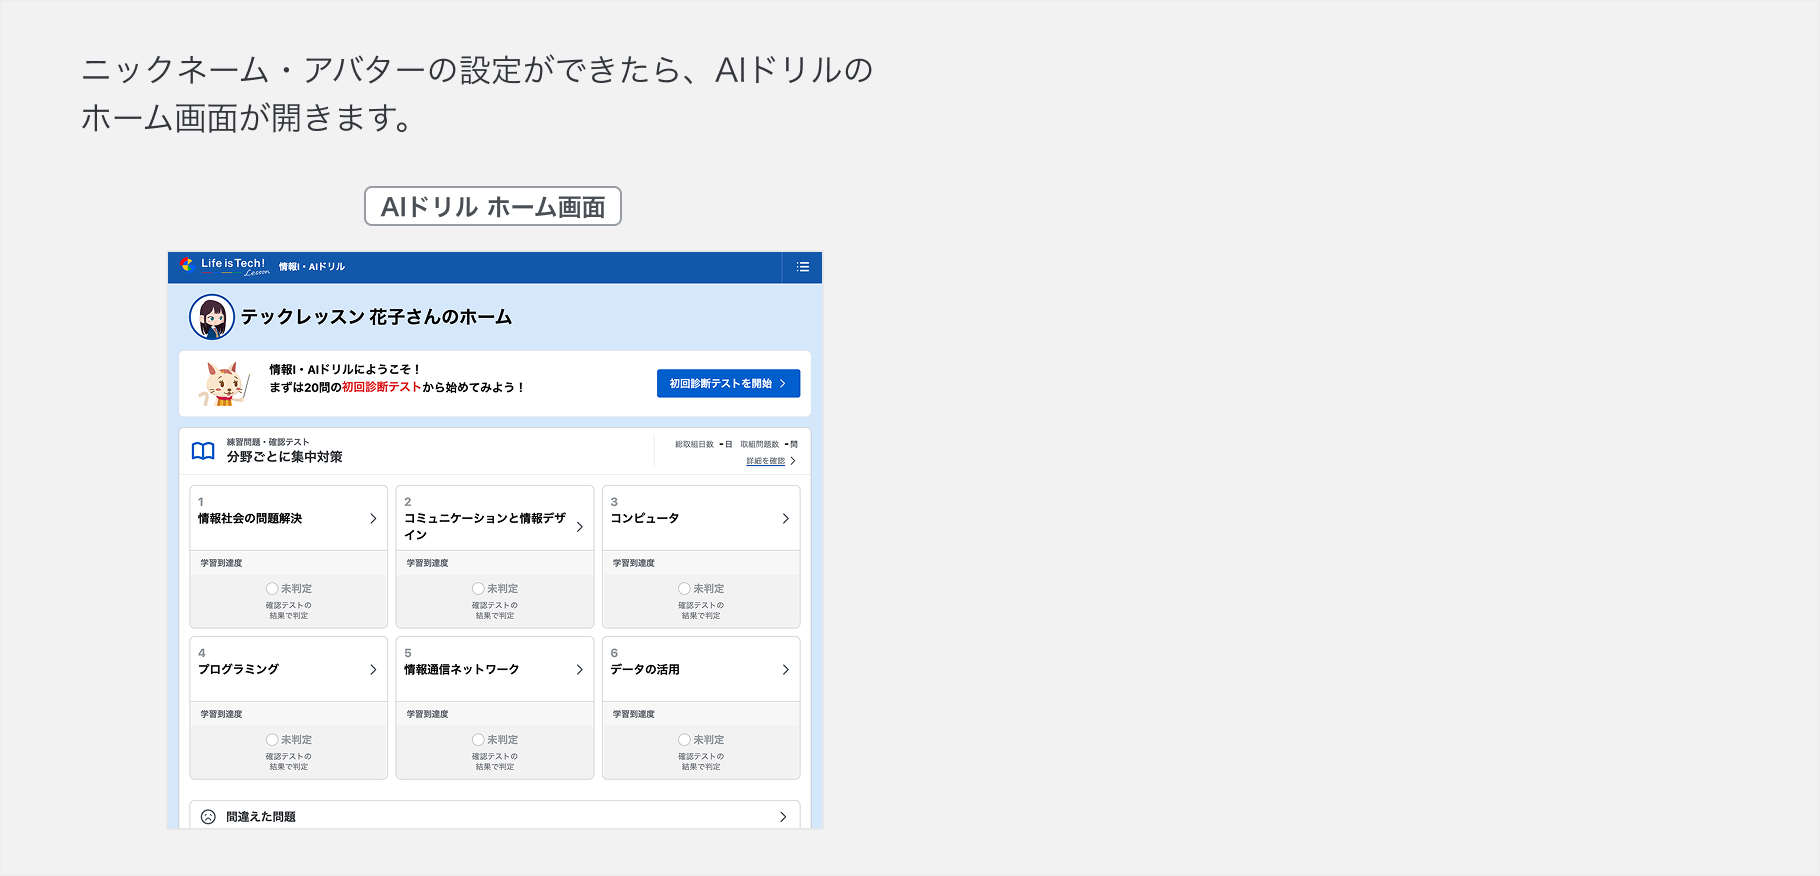The image size is (1820, 876).
Task: Click 未判定 circle under 情報社会の問題解決
Action: click(272, 589)
